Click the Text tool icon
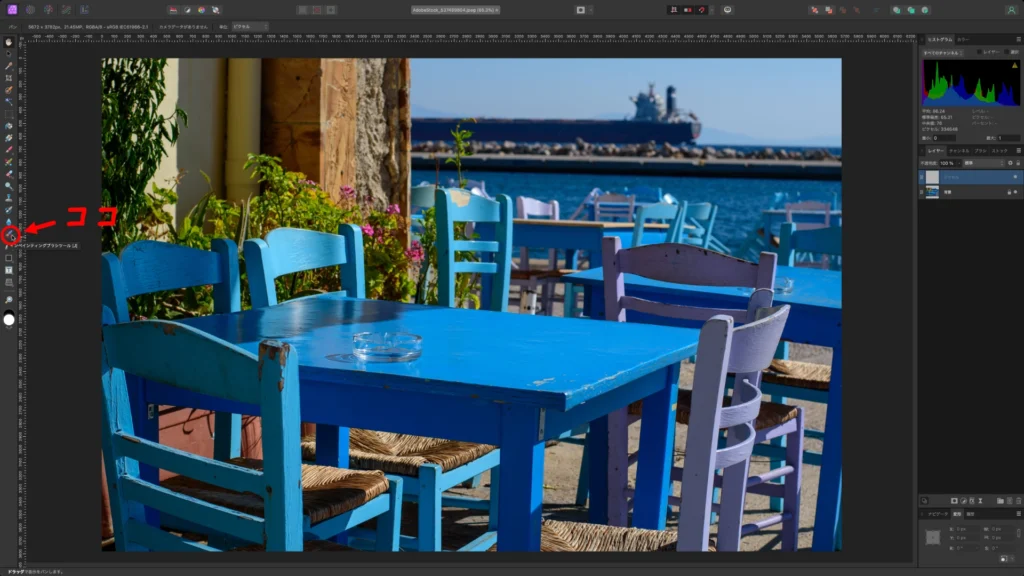Screen dimensions: 1024x576 [x=9, y=270]
